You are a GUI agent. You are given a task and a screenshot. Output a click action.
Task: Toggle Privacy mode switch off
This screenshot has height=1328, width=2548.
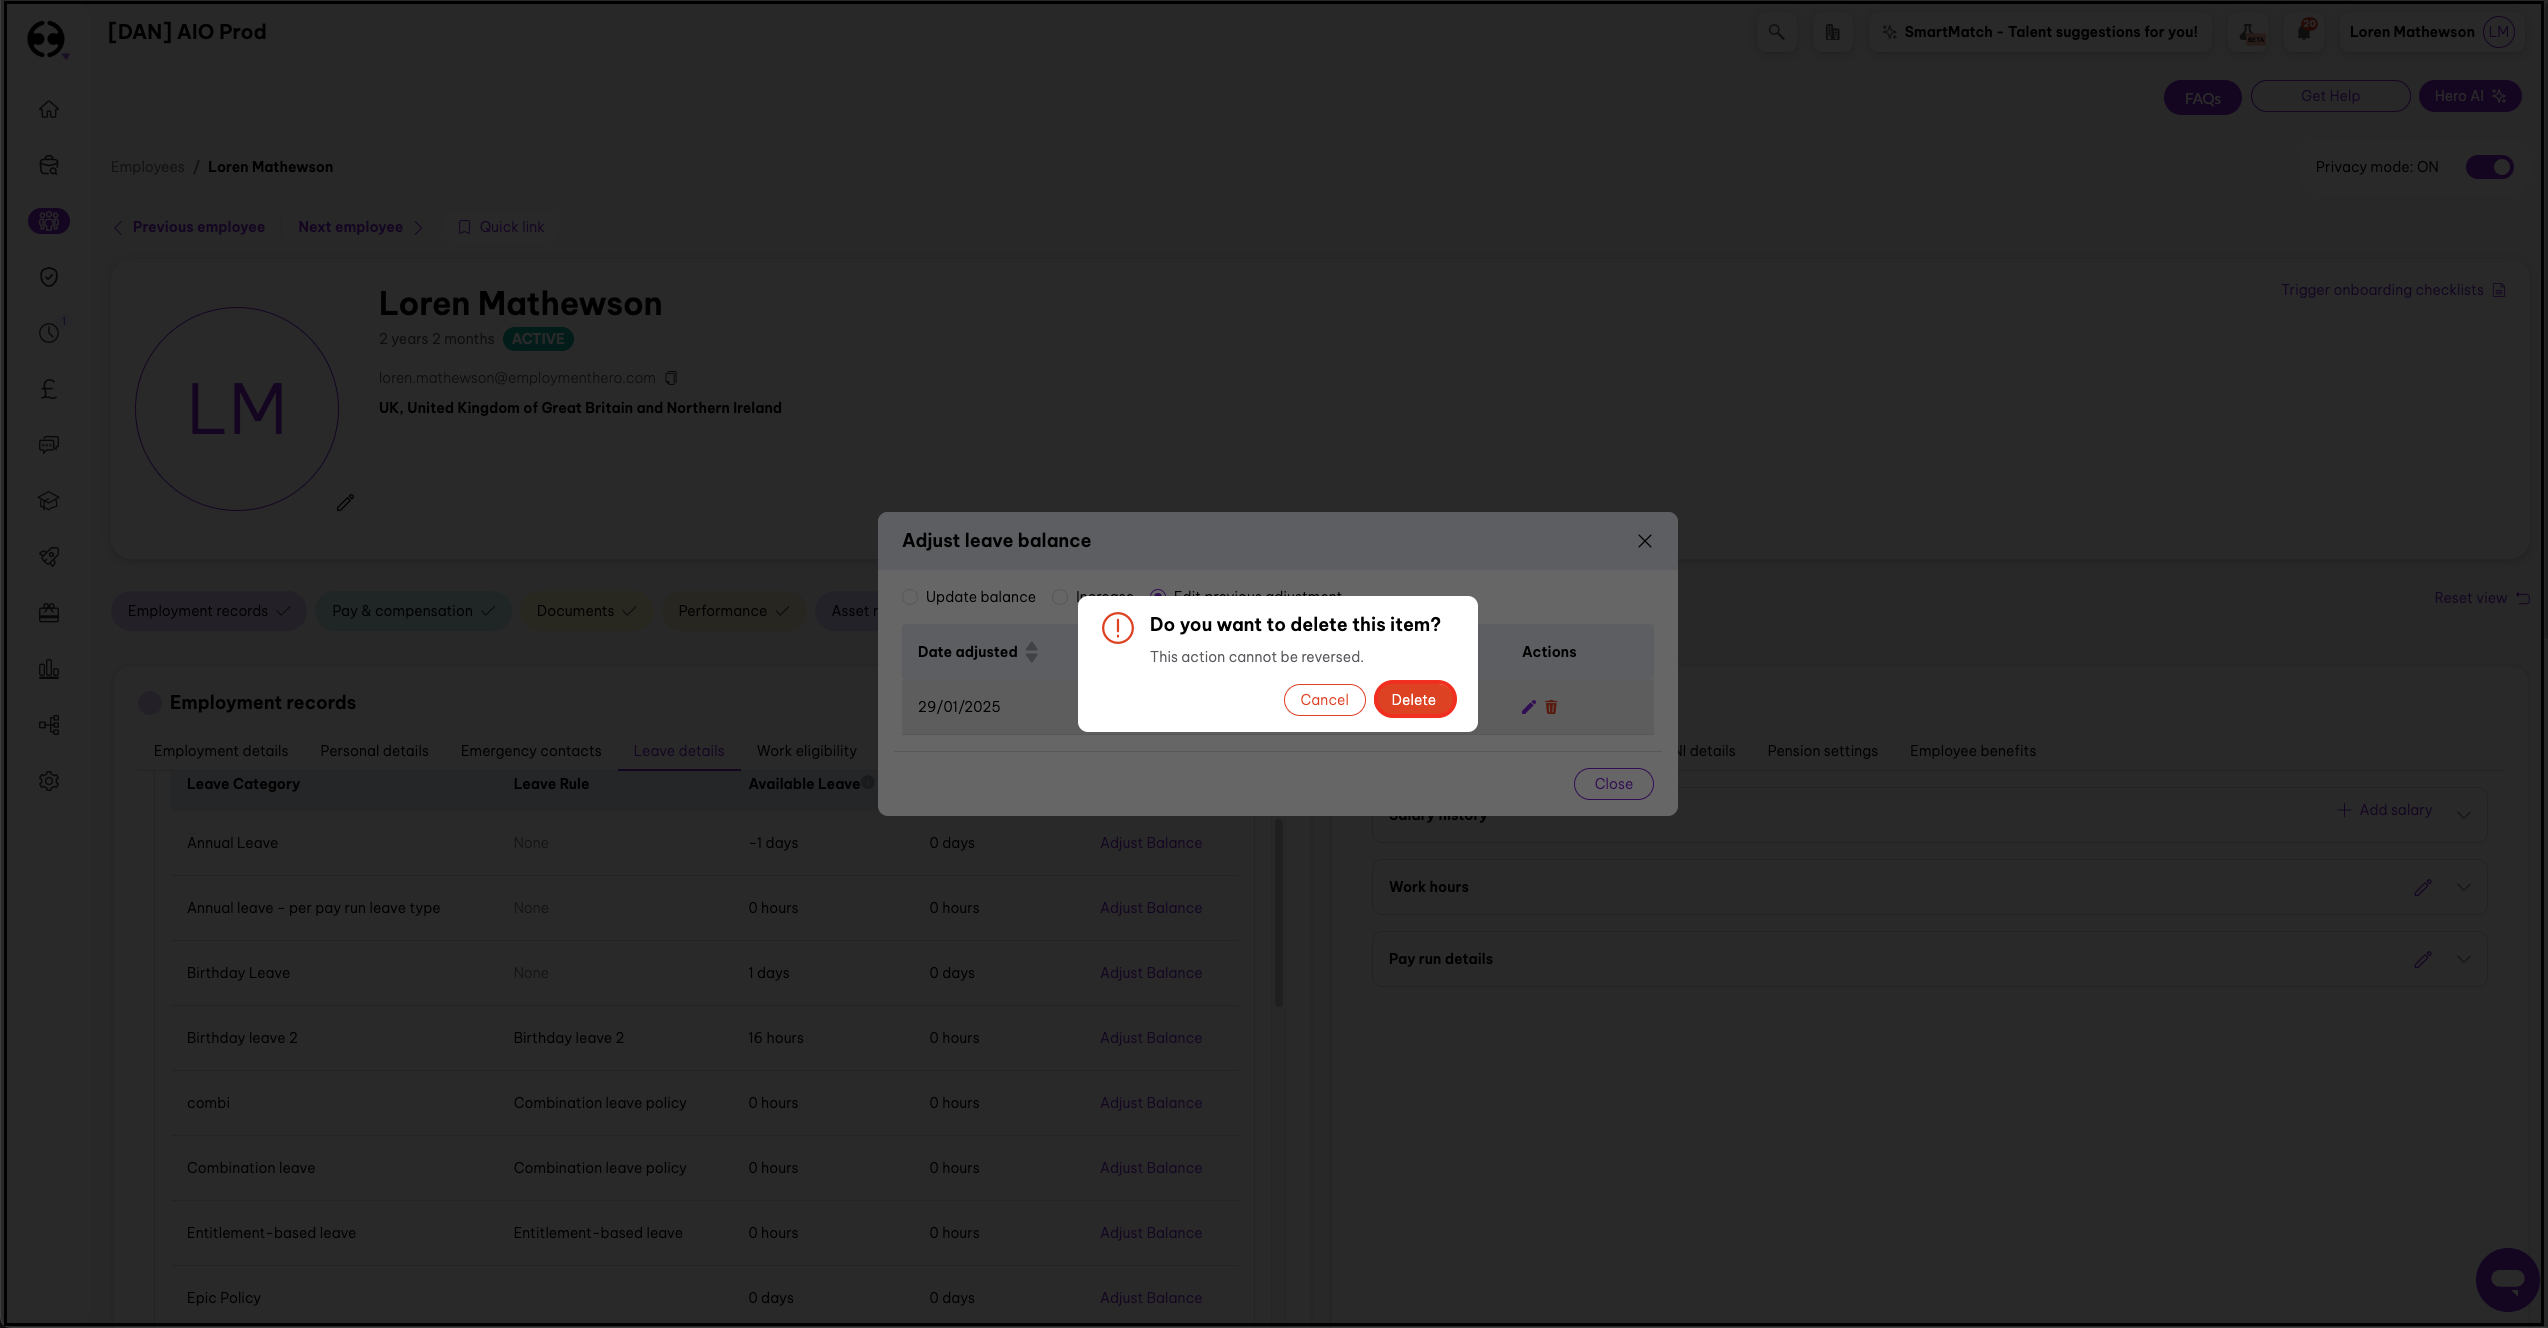(2489, 167)
